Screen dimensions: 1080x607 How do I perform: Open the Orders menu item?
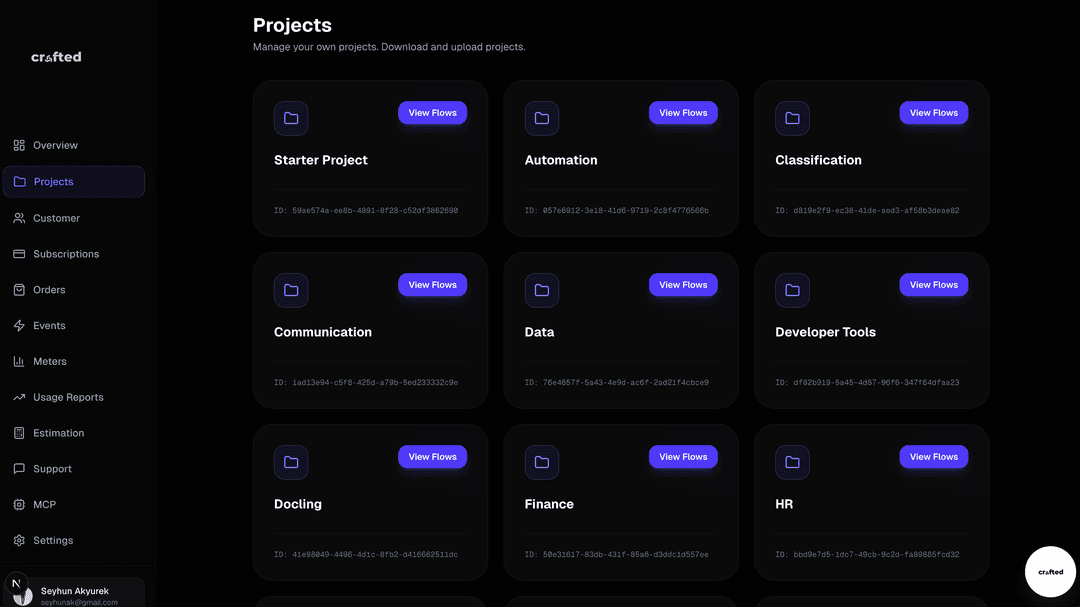[49, 290]
